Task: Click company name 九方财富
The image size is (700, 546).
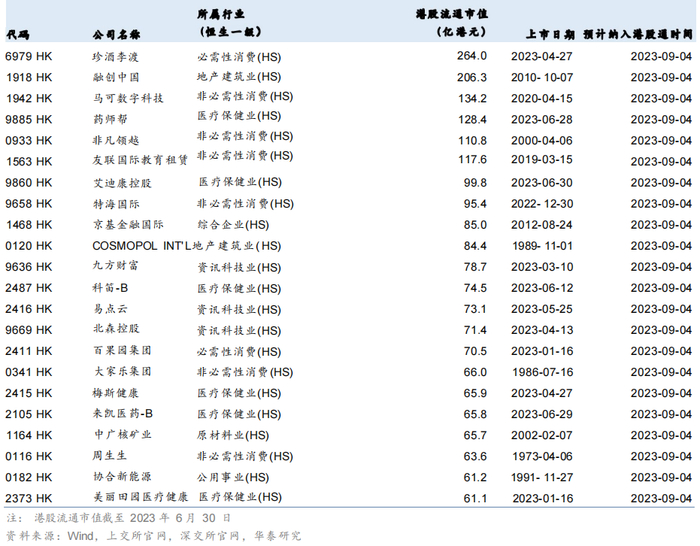Action: click(x=116, y=266)
